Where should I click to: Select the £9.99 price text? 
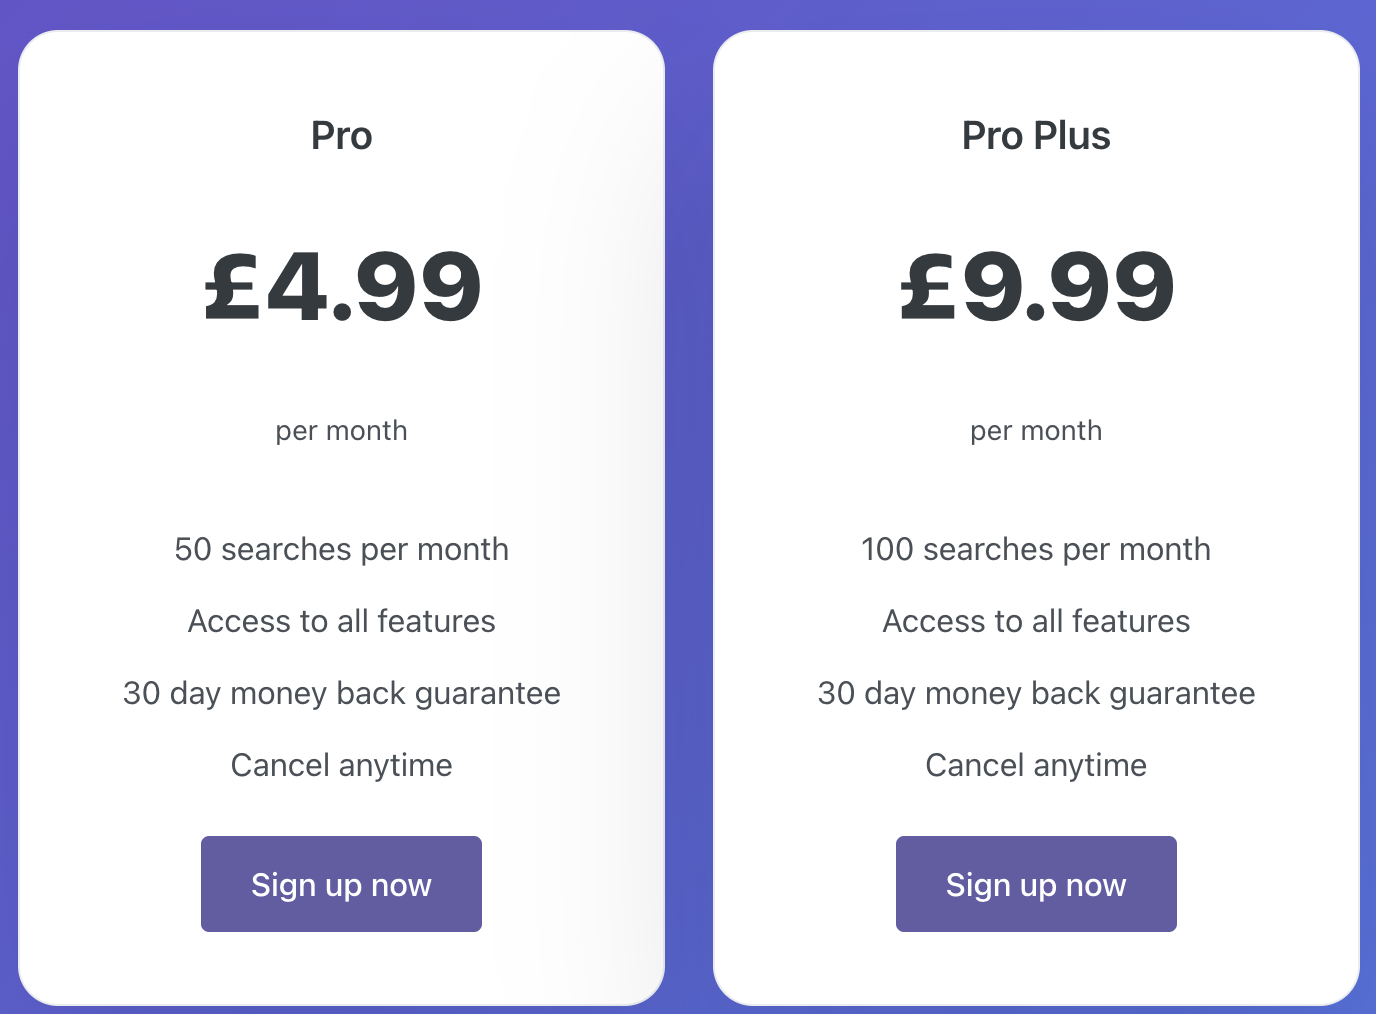pos(1037,288)
